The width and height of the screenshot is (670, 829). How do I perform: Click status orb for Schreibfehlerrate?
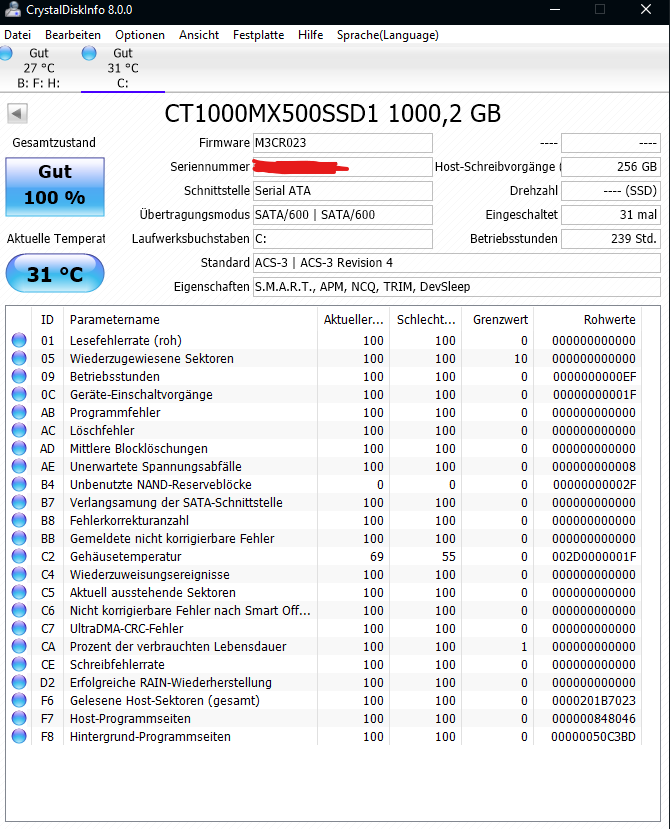(x=19, y=664)
